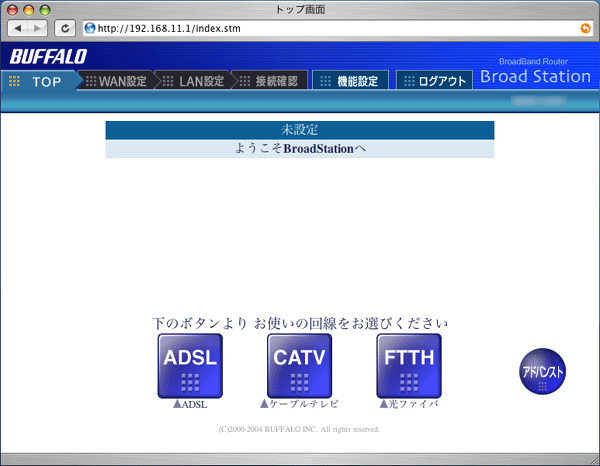
Task: Click the ▲ADSL caption text
Action: point(190,404)
